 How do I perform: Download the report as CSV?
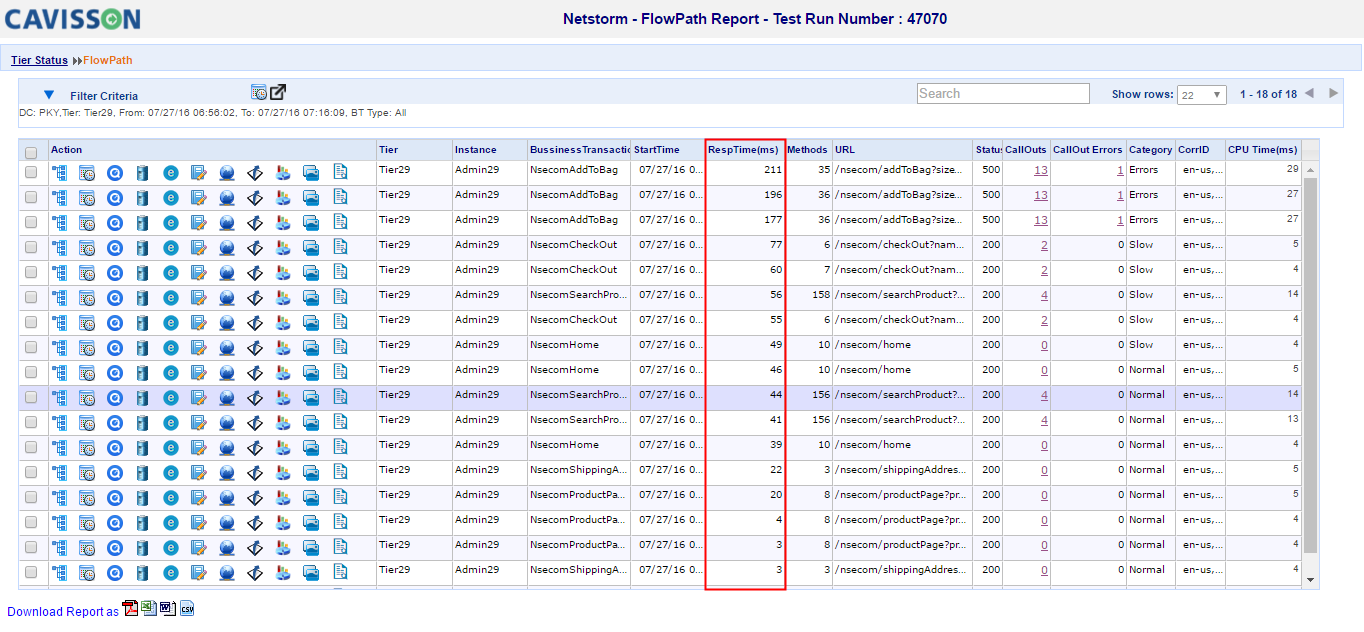pos(187,609)
